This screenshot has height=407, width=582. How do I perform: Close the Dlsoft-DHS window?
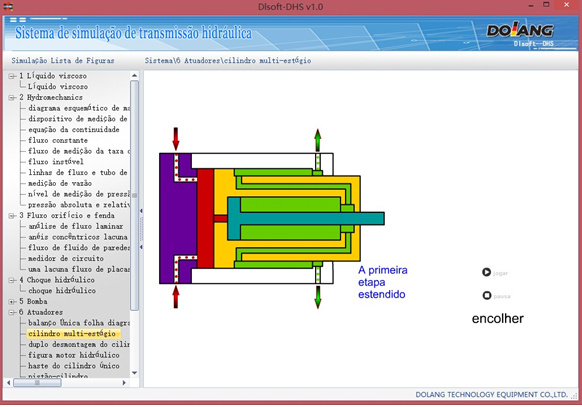pyautogui.click(x=566, y=5)
